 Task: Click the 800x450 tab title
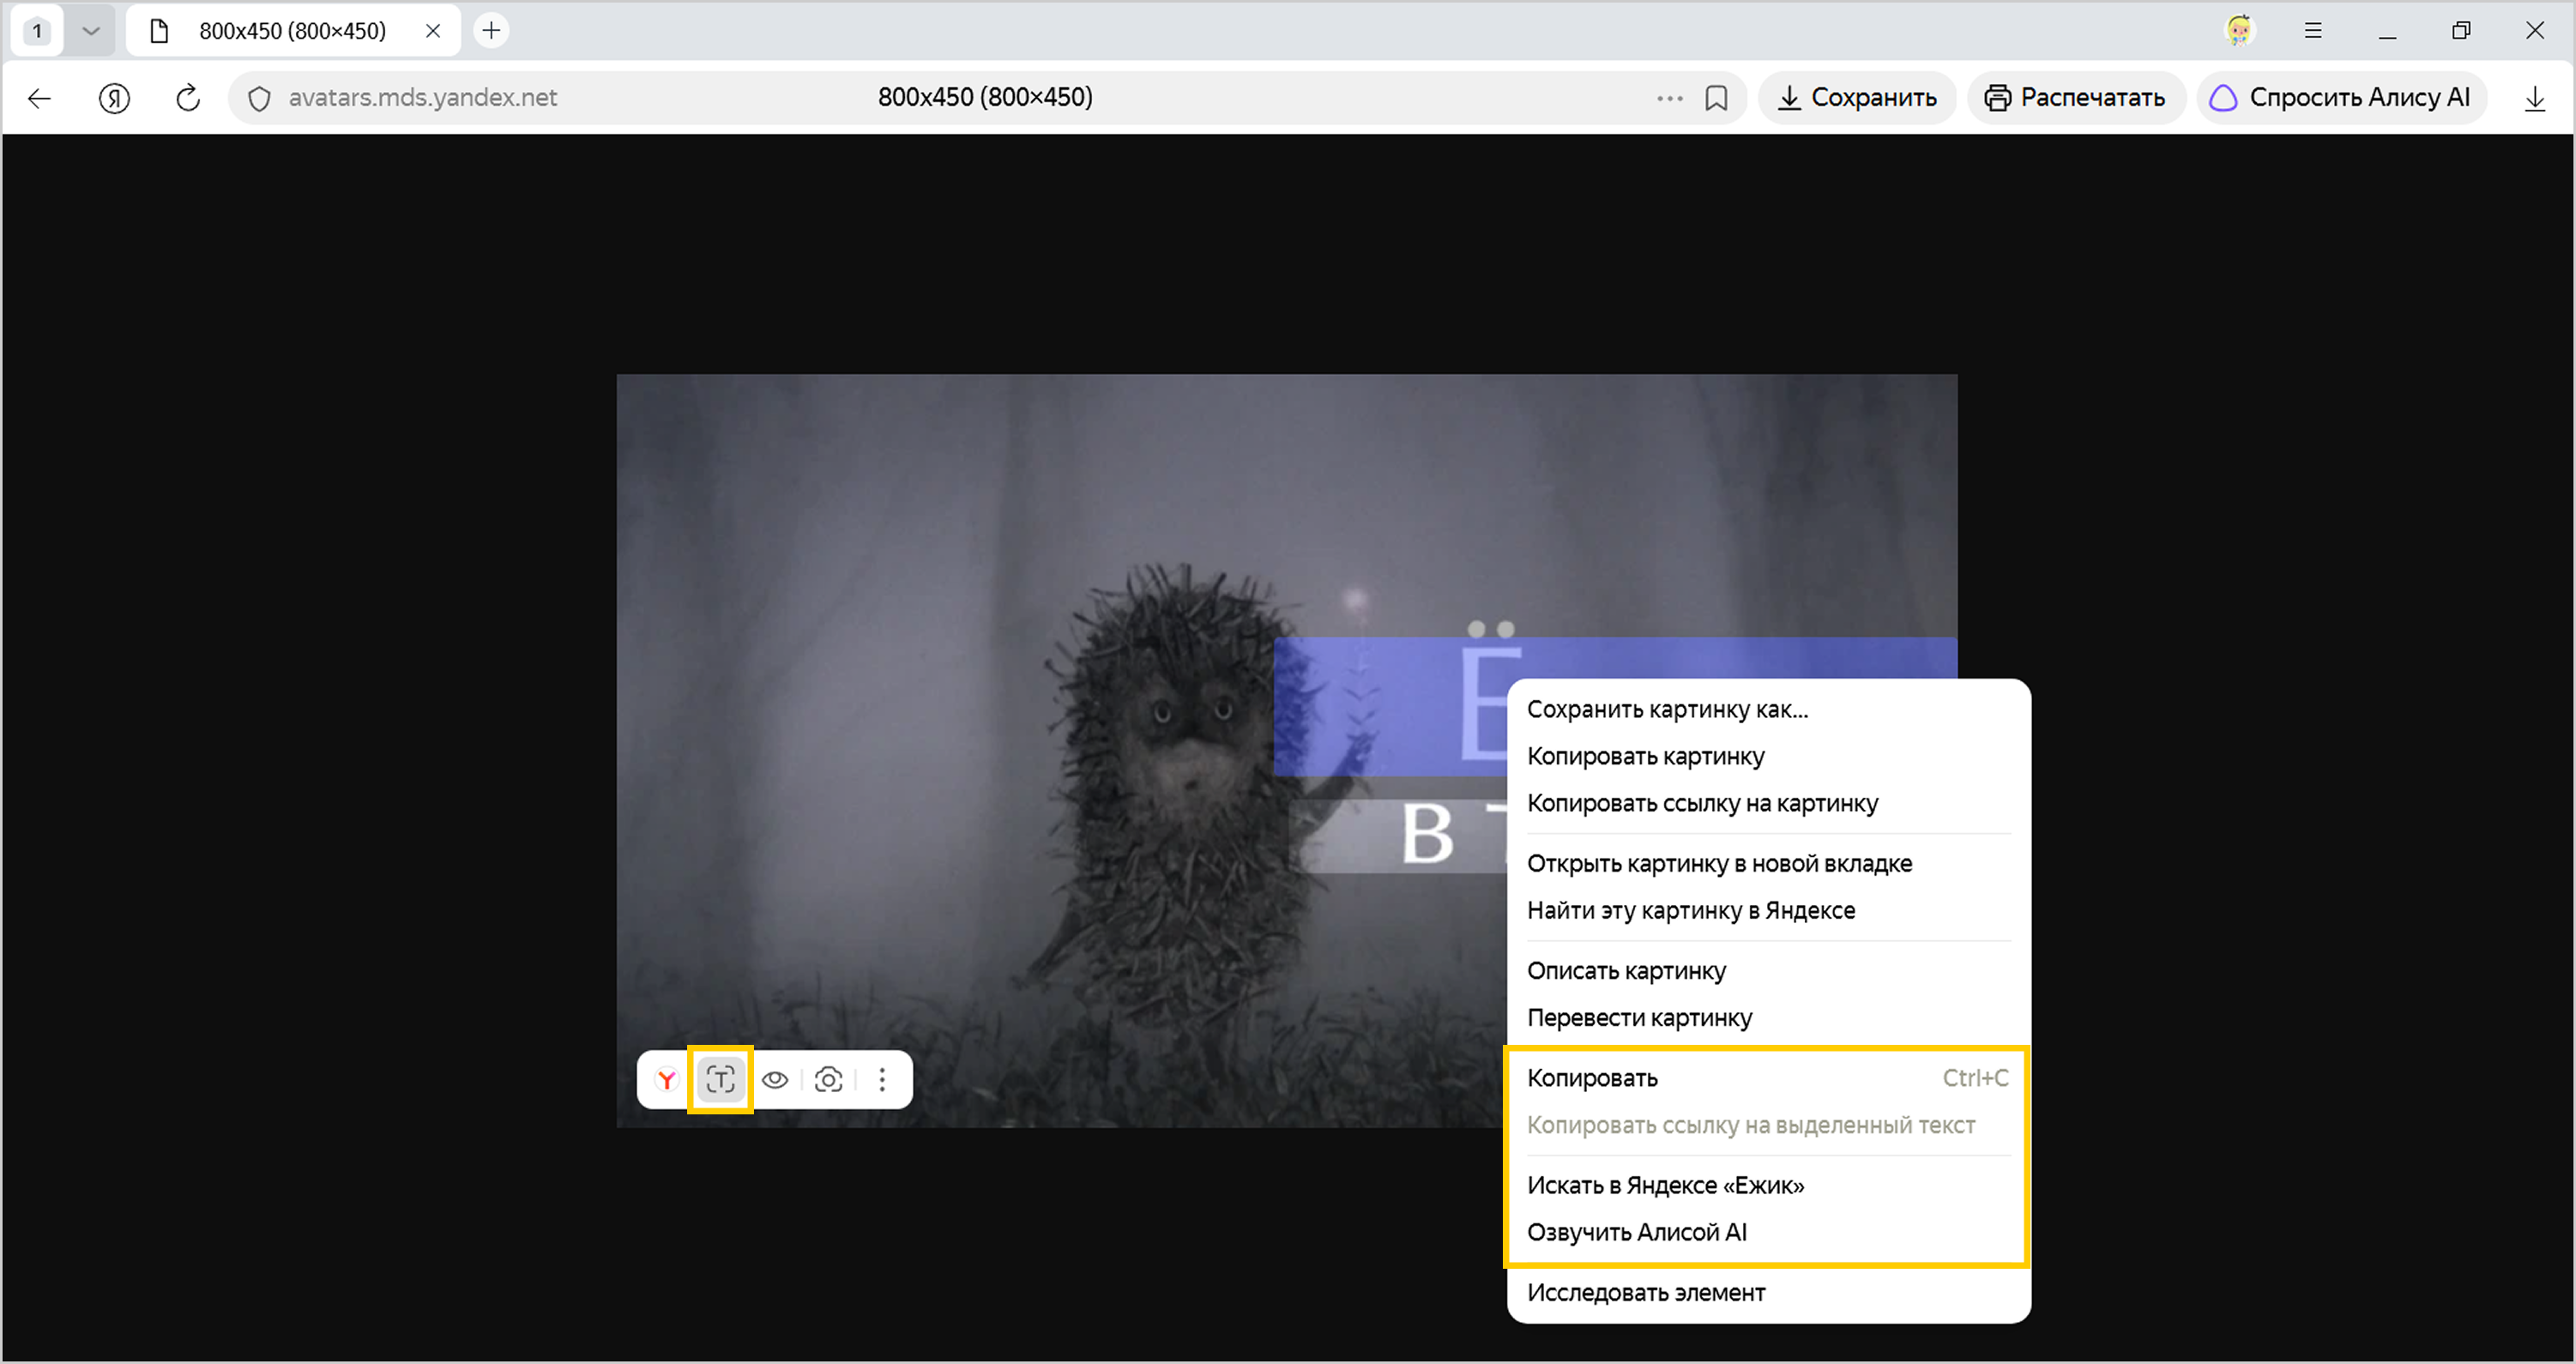click(x=292, y=30)
